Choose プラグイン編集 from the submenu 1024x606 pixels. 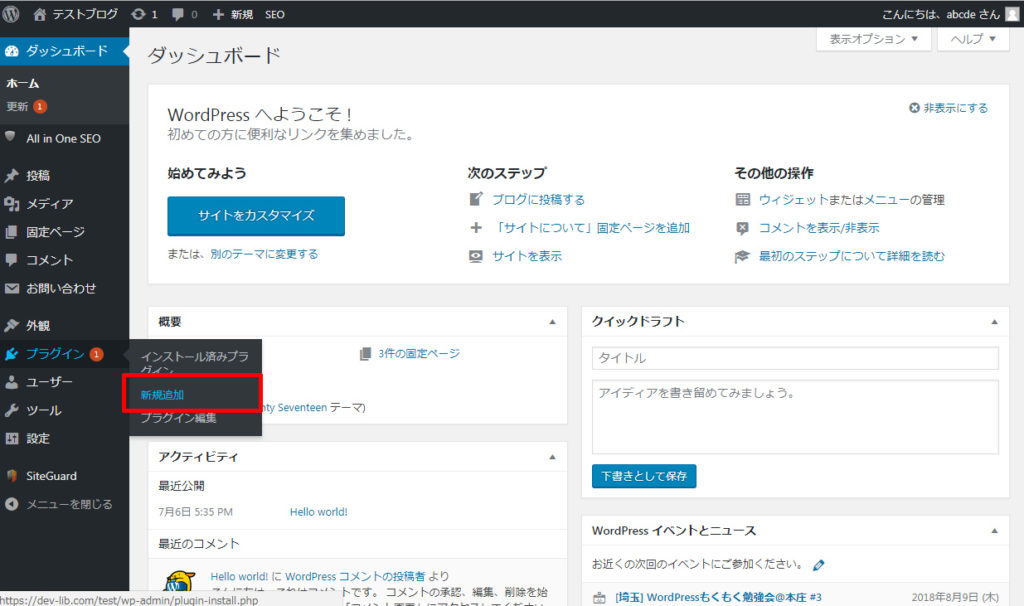point(178,418)
